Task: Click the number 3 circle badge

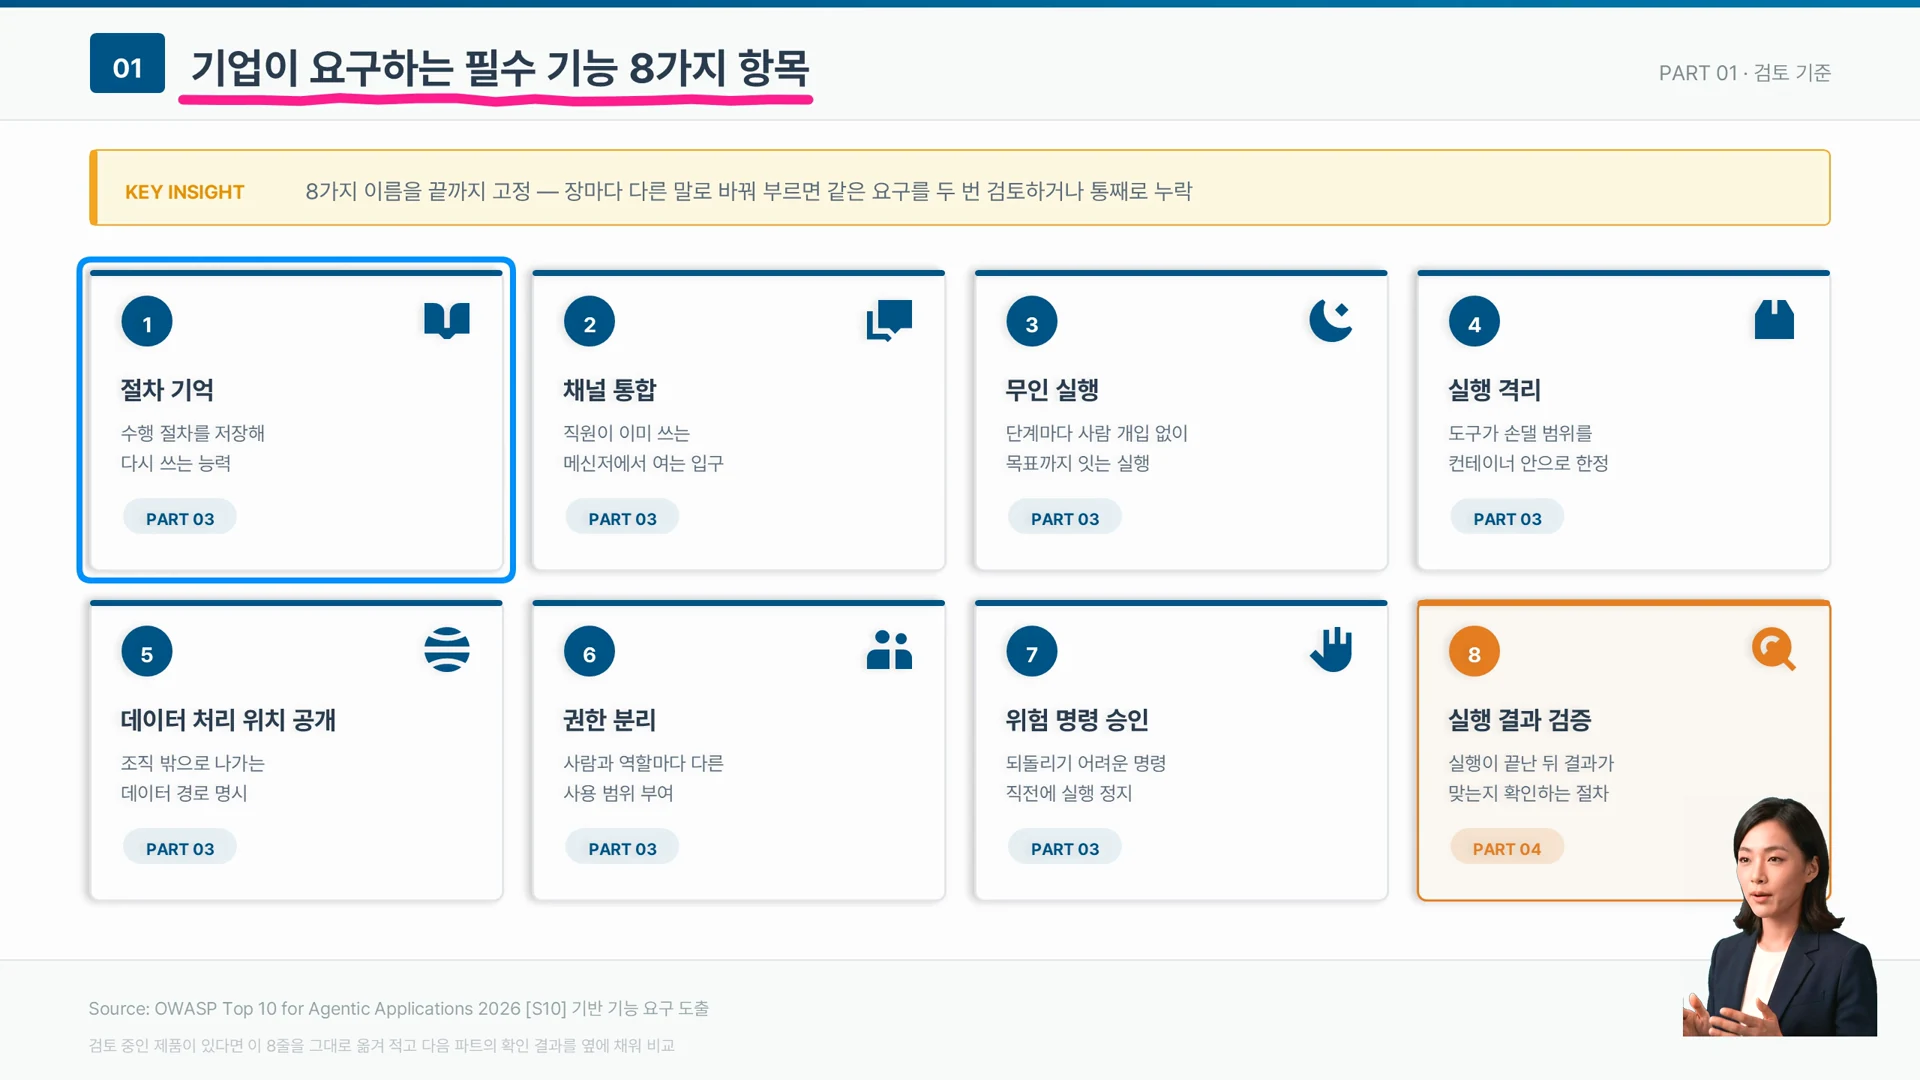Action: pyautogui.click(x=1032, y=322)
